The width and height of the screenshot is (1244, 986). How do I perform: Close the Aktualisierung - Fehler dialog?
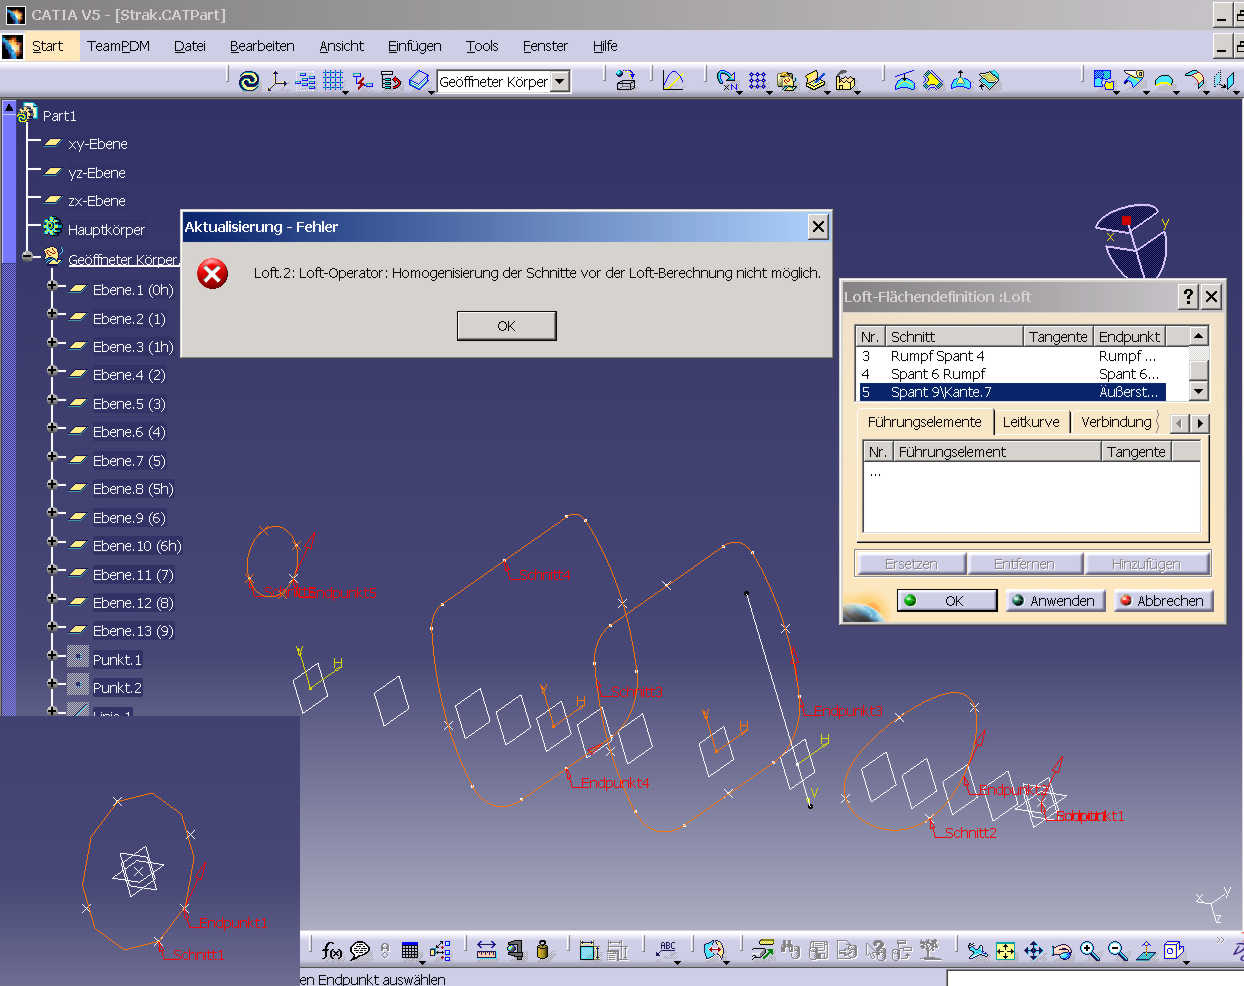tap(818, 227)
